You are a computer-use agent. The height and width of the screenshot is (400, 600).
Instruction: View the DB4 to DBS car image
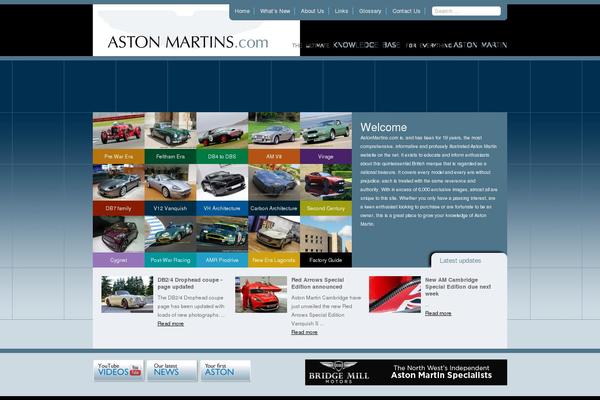(222, 131)
